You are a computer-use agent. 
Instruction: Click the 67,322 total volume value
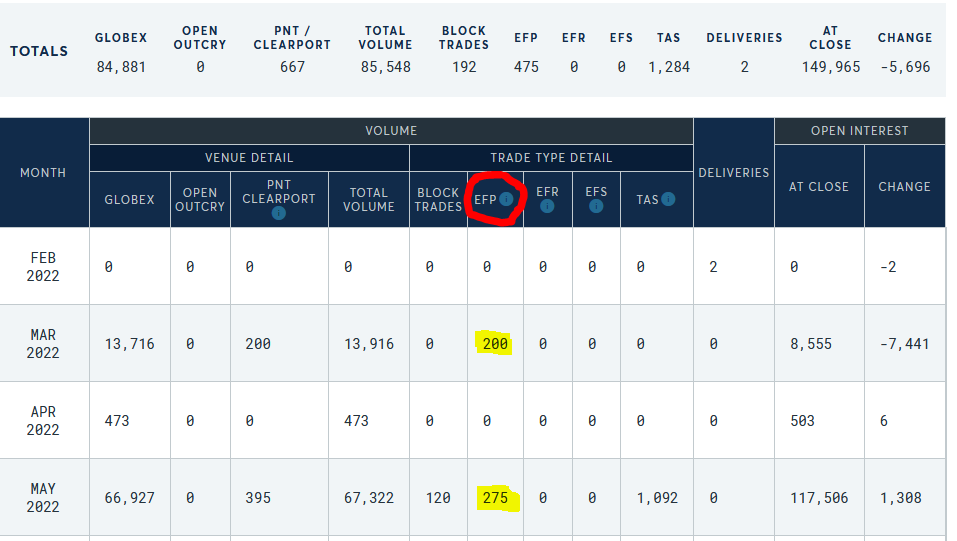(369, 498)
